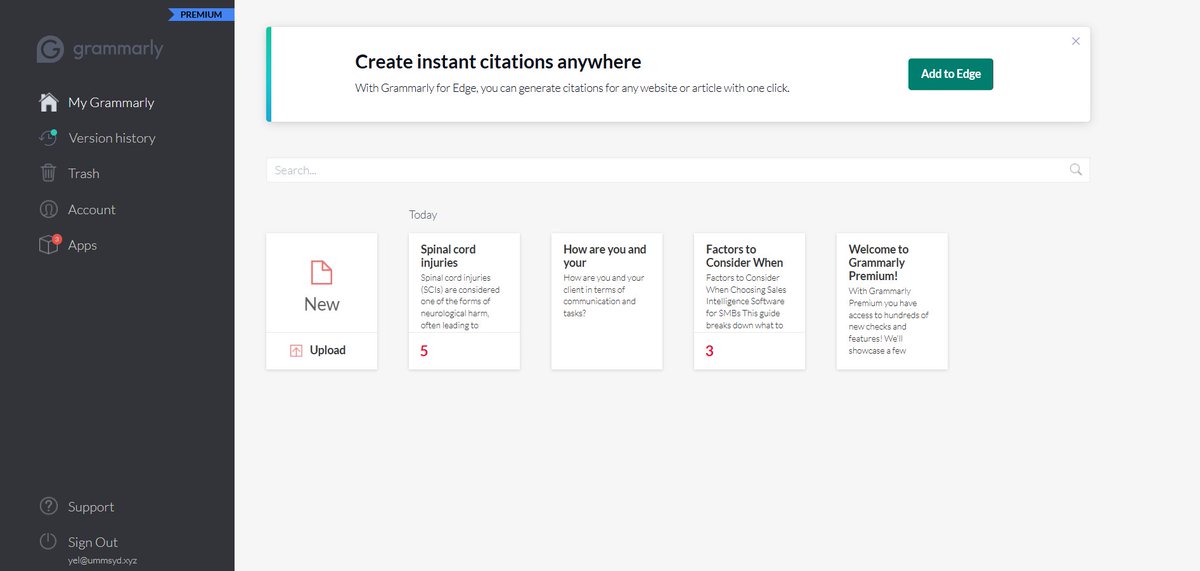Click Upload button label
Screen dimensions: 1200x571
point(328,350)
